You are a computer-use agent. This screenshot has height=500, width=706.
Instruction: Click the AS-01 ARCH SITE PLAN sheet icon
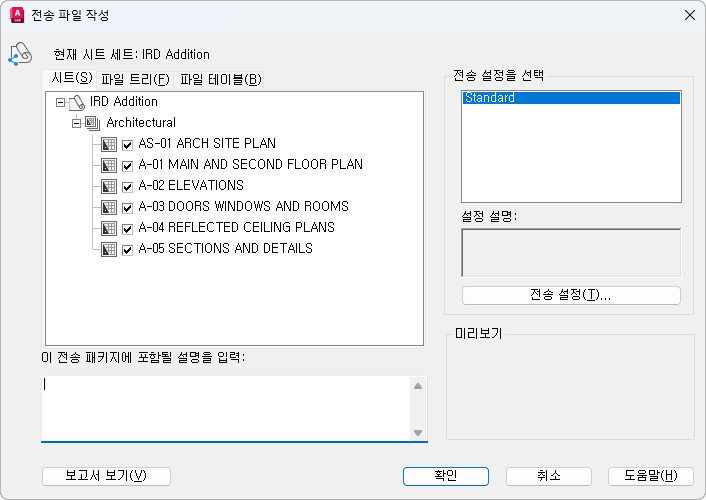coord(110,144)
